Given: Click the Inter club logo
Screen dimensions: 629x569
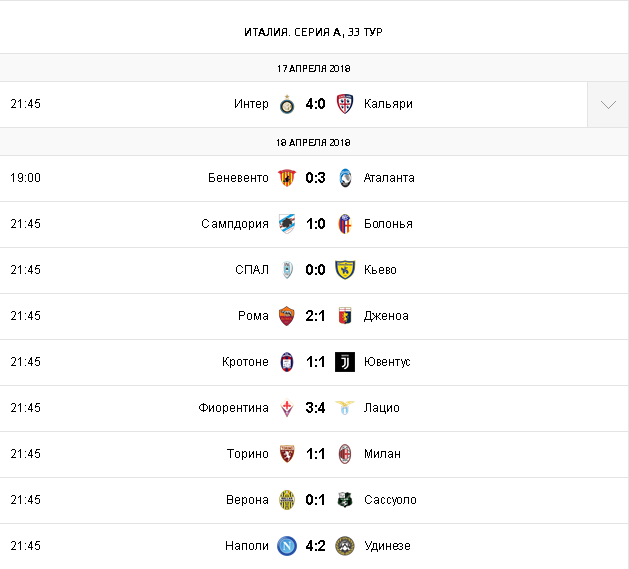Looking at the screenshot, I should coord(287,104).
